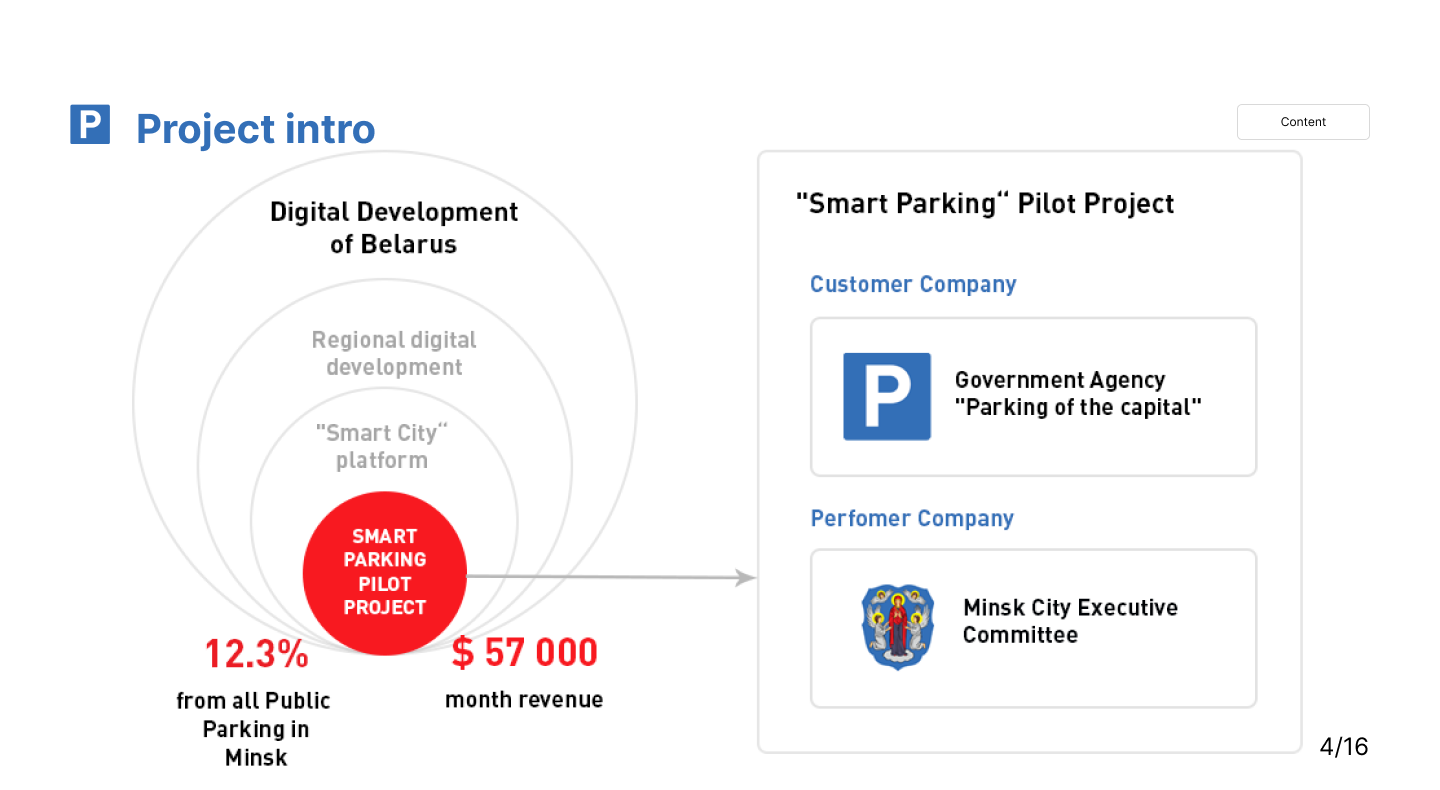Click the "Smart Parking" Pilot Project title
1440x790 pixels.
[985, 204]
